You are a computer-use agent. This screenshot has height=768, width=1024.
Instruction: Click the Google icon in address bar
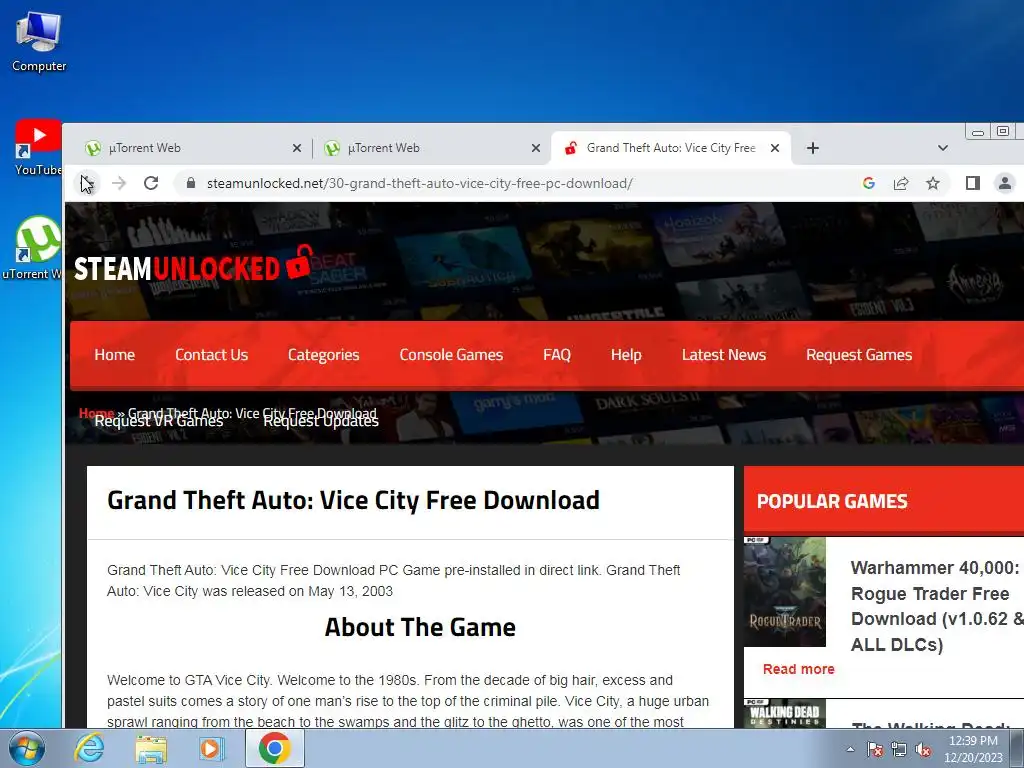point(869,184)
